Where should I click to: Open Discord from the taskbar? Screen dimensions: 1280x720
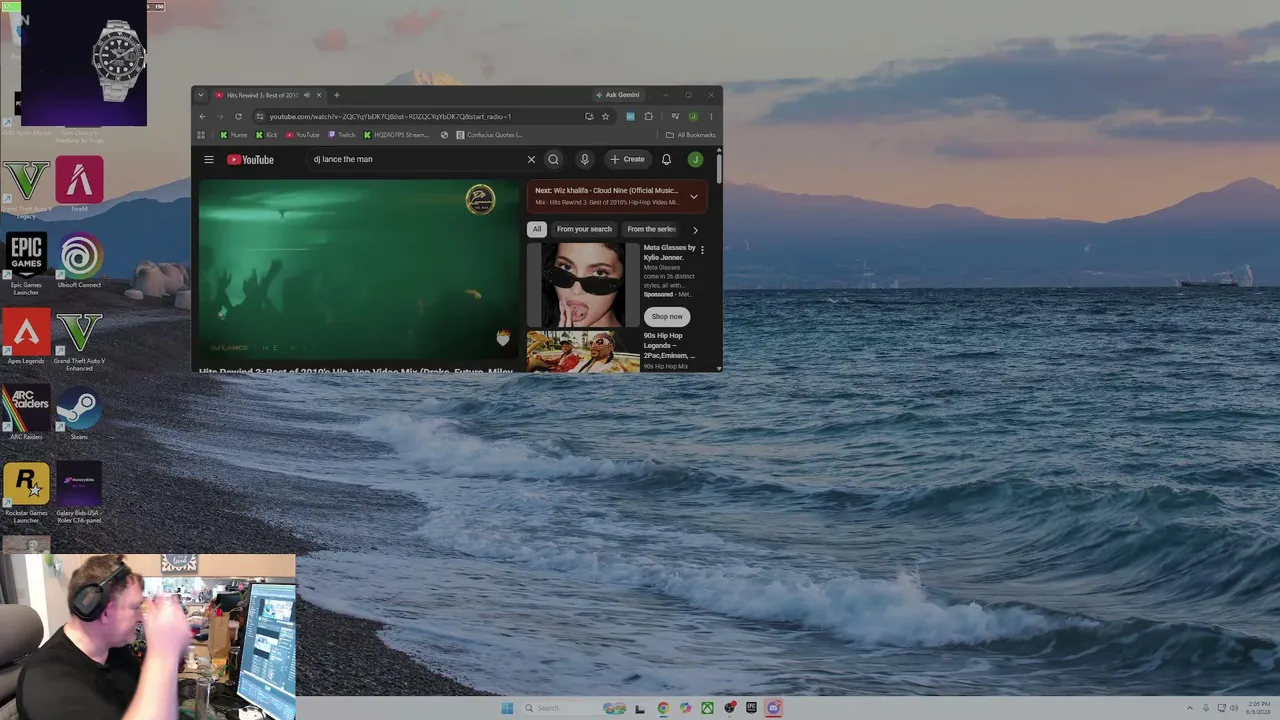click(x=773, y=708)
